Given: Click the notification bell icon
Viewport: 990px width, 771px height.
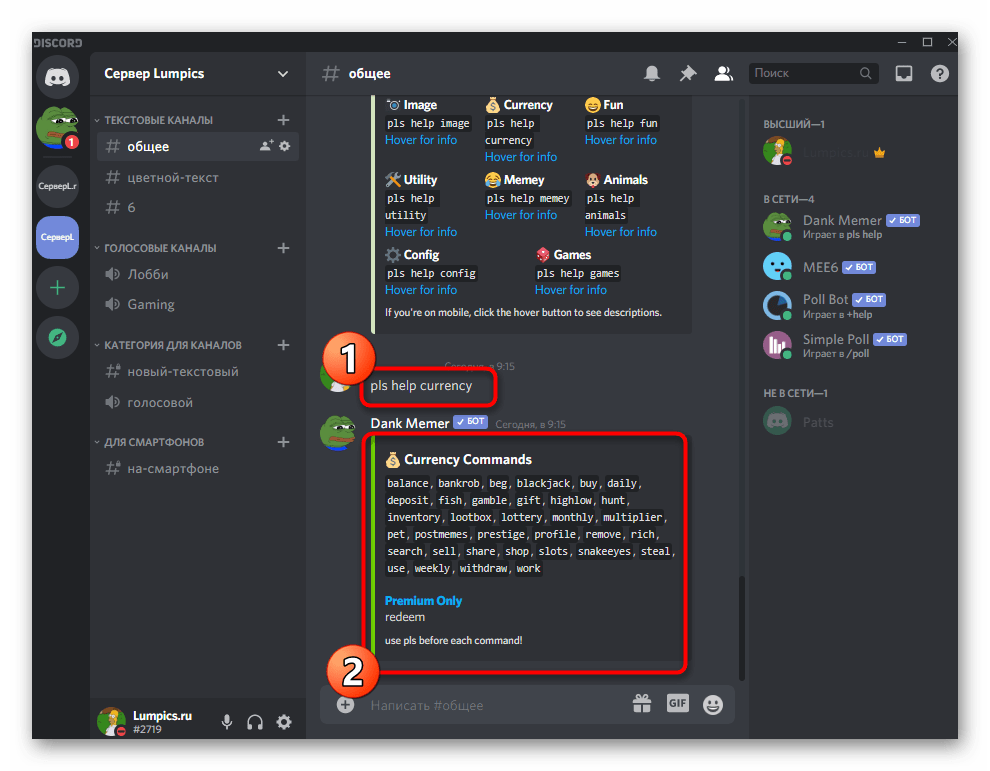Looking at the screenshot, I should coord(652,73).
